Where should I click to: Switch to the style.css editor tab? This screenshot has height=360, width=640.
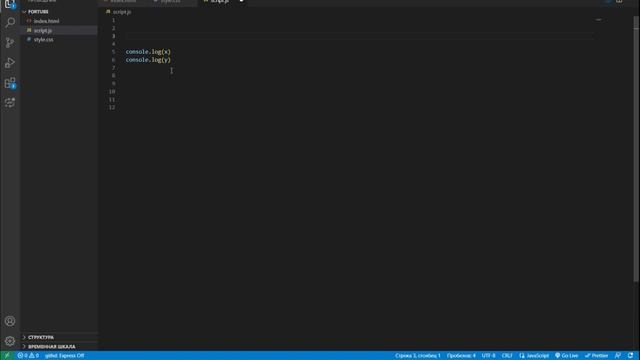coord(171,2)
